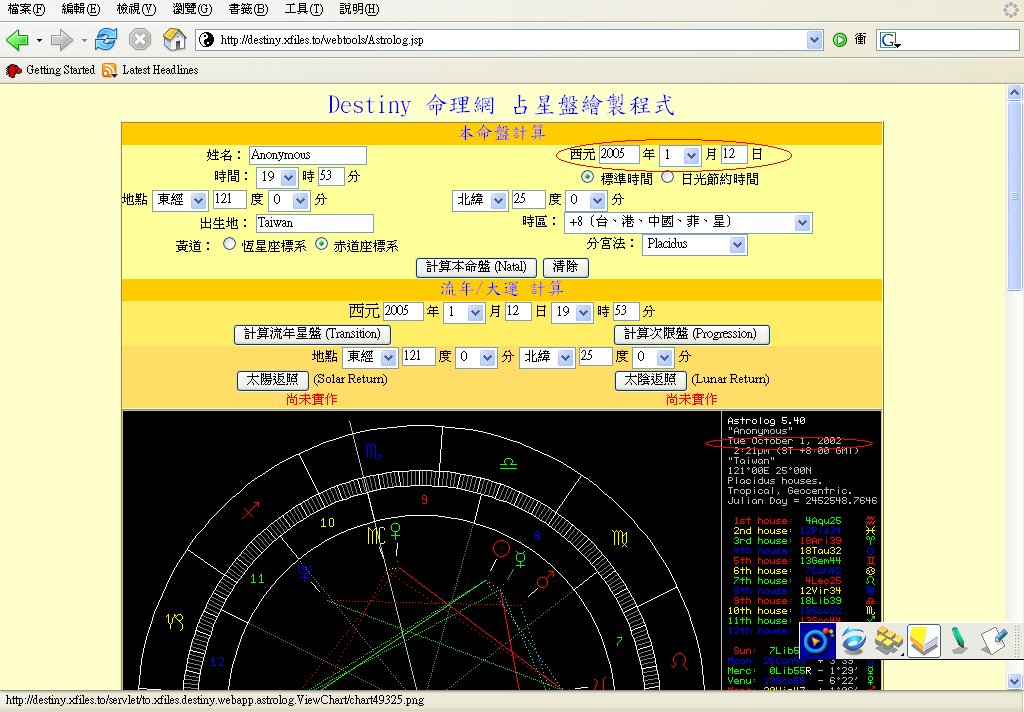Click the blue circular arrow icon in floating toolbar

pyautogui.click(x=853, y=640)
